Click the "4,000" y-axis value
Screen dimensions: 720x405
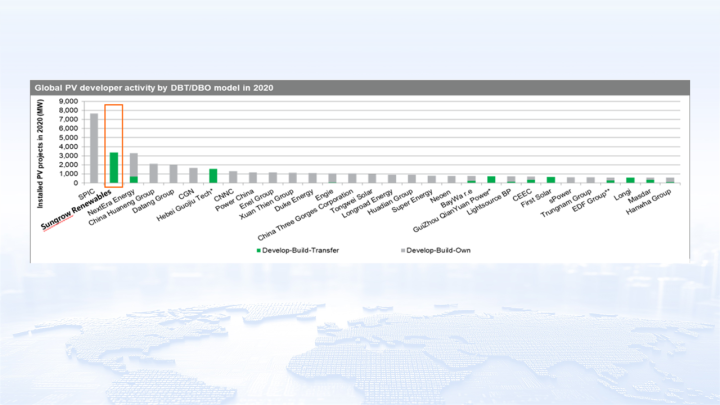click(68, 146)
